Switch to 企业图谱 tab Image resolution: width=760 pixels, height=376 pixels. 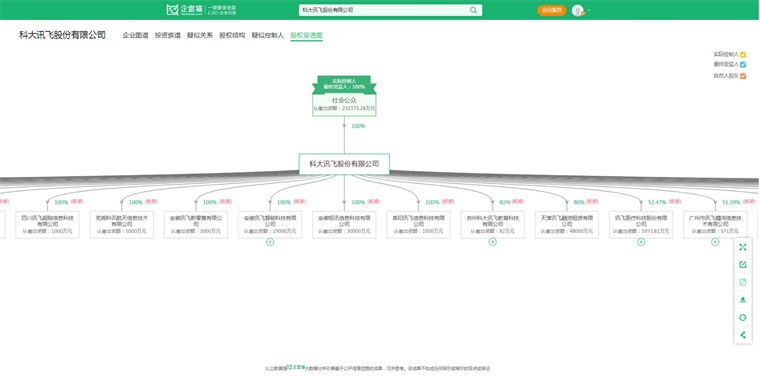click(135, 35)
